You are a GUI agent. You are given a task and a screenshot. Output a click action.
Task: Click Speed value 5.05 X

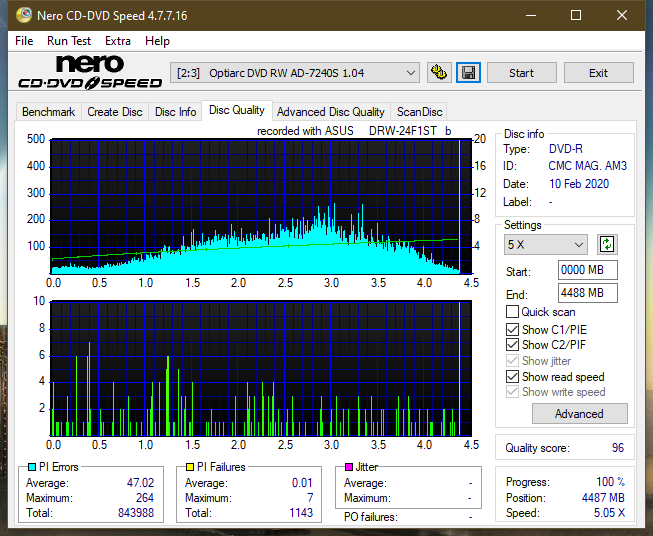[x=609, y=513]
